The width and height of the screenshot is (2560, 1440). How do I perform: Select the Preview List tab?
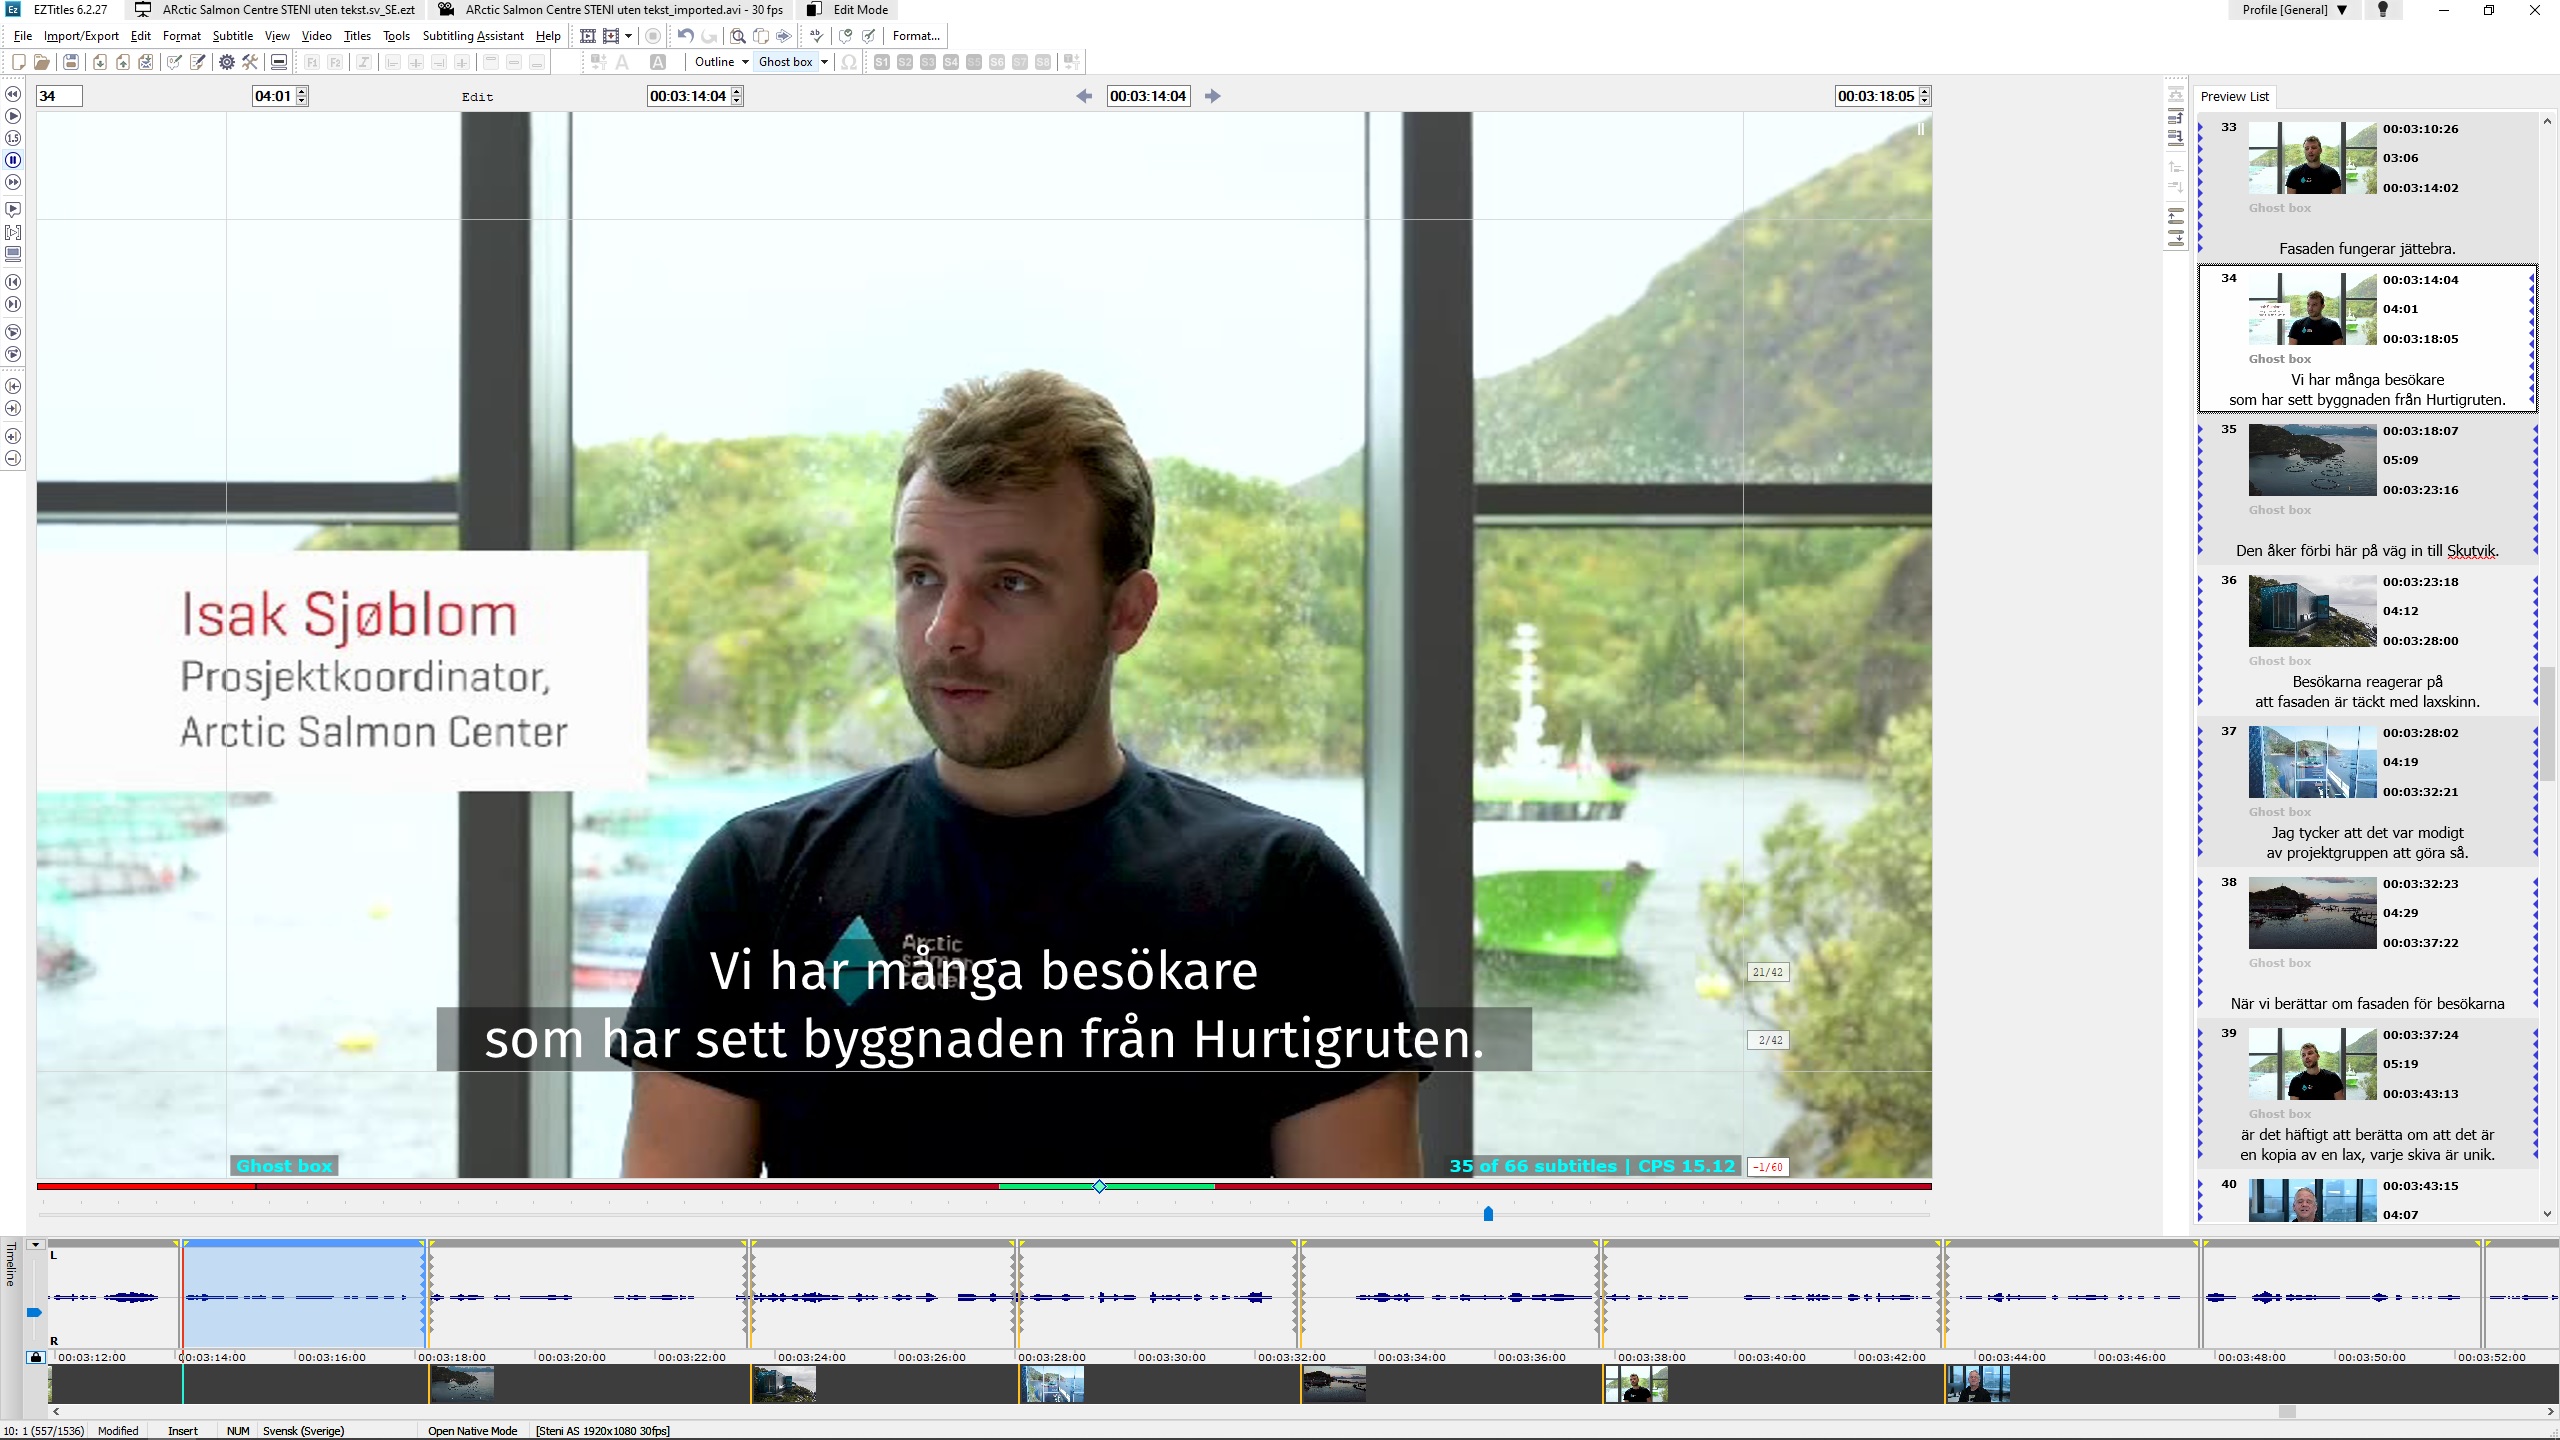click(x=2235, y=97)
